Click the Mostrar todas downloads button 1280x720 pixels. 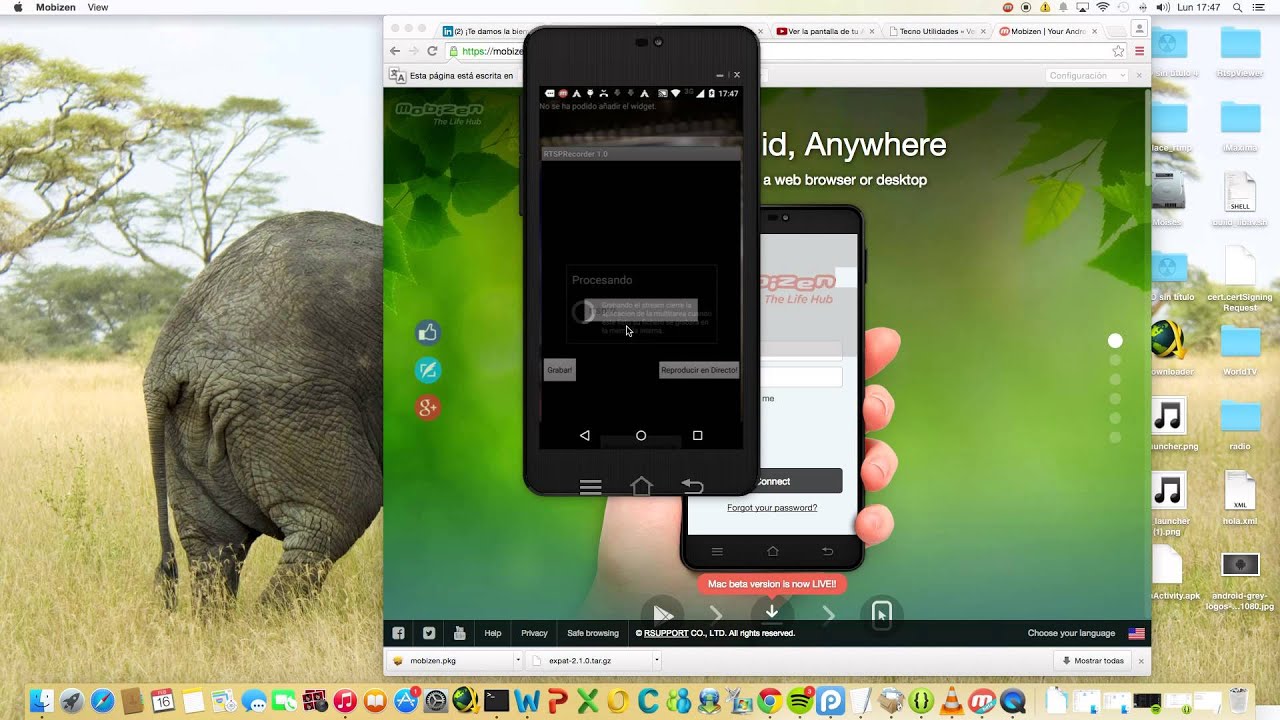coord(1092,661)
